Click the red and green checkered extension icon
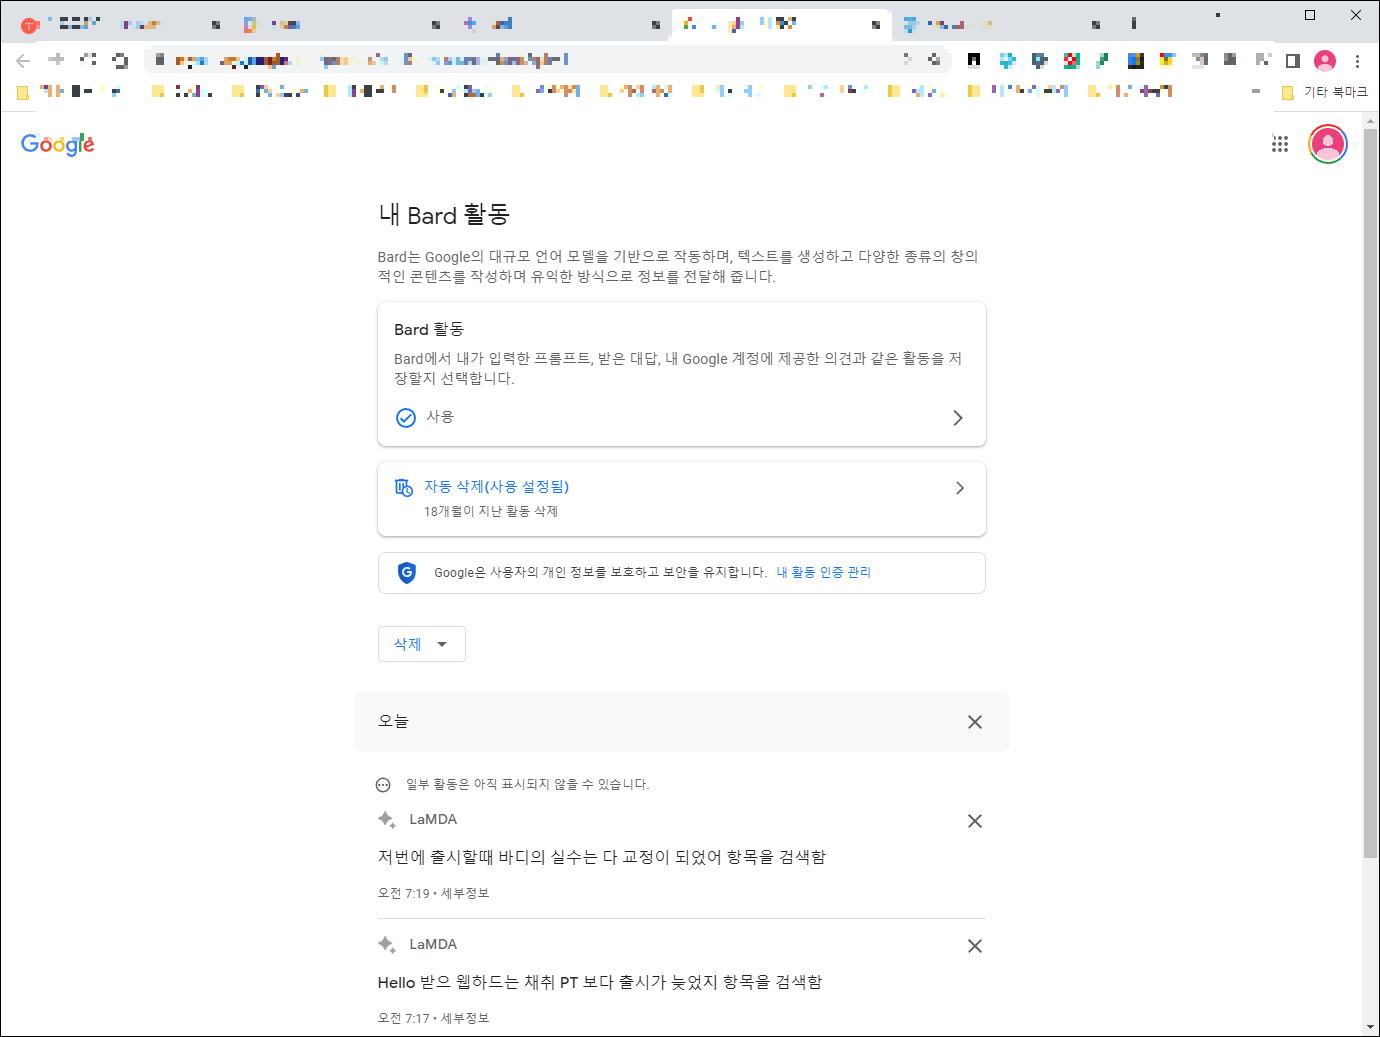The image size is (1380, 1037). 1071,61
